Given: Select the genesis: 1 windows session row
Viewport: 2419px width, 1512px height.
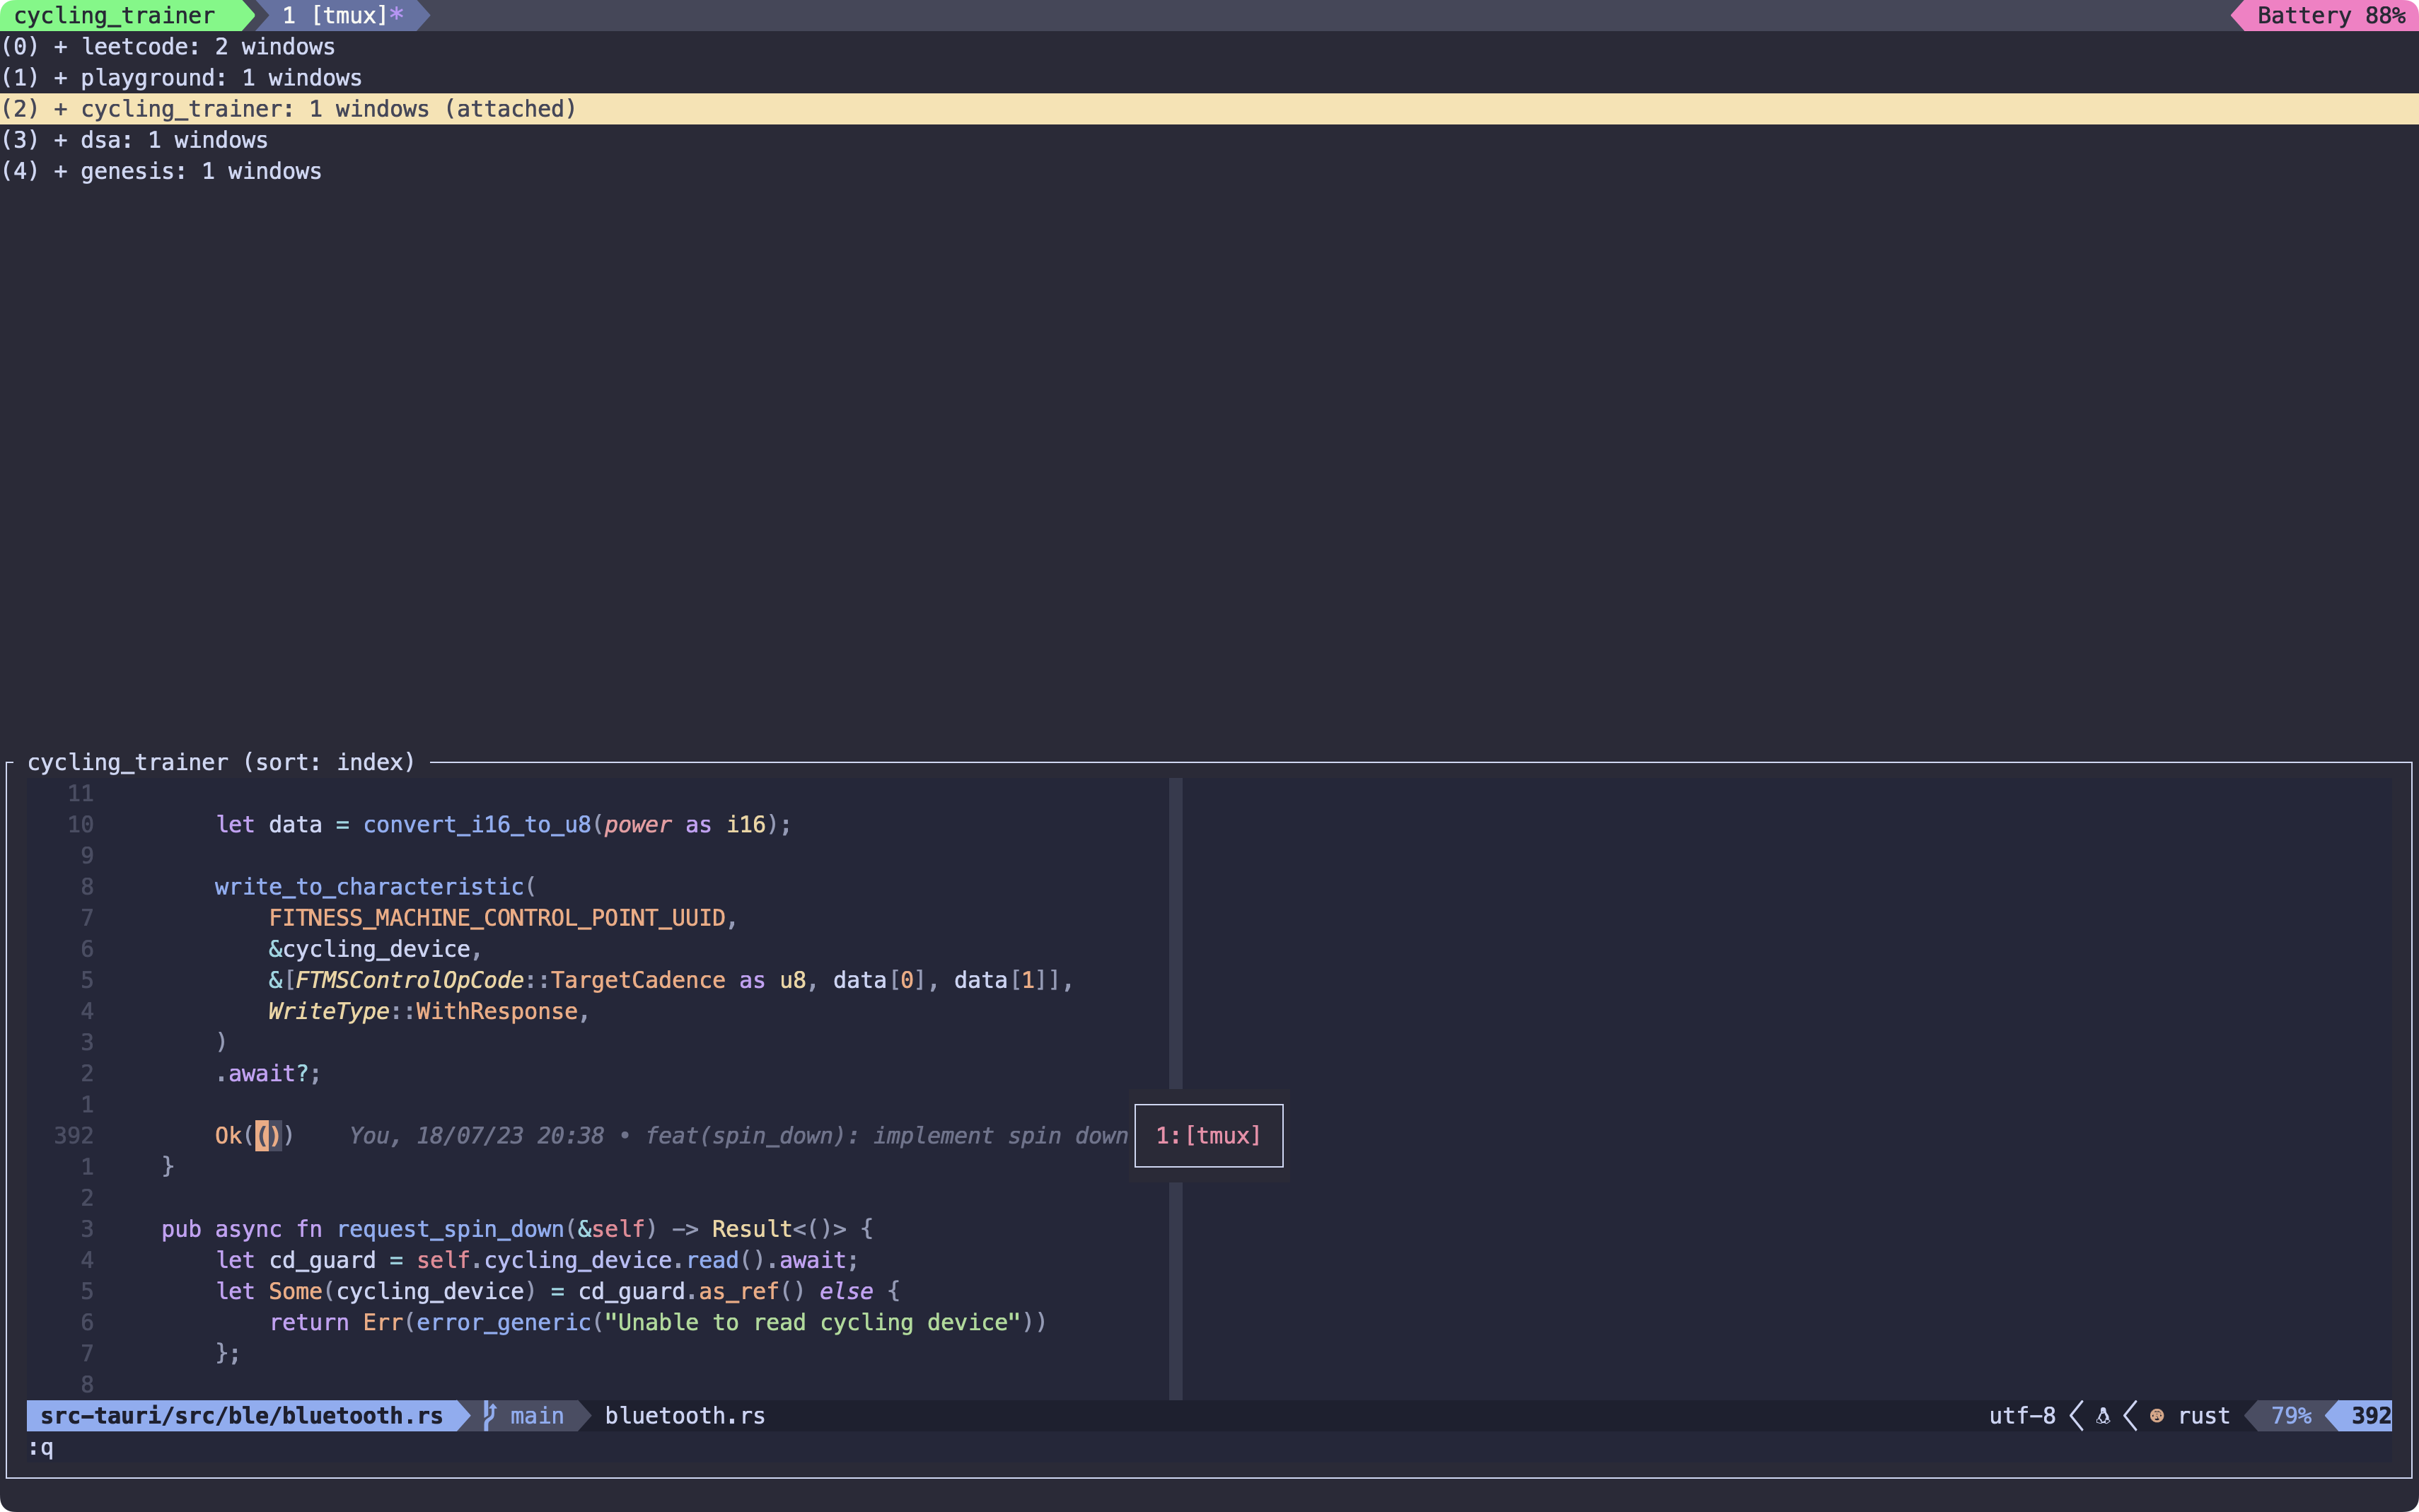Looking at the screenshot, I should pyautogui.click(x=1209, y=171).
